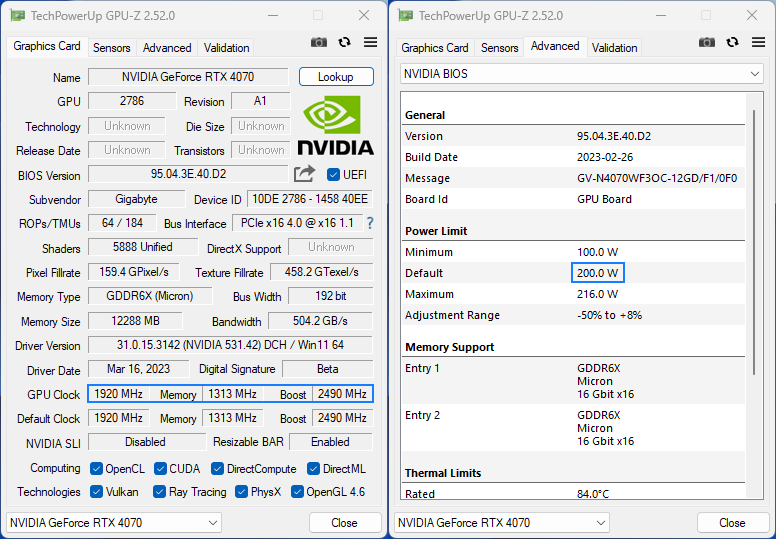
Task: Click the GPU-Z app icon in right title bar
Action: click(405, 16)
